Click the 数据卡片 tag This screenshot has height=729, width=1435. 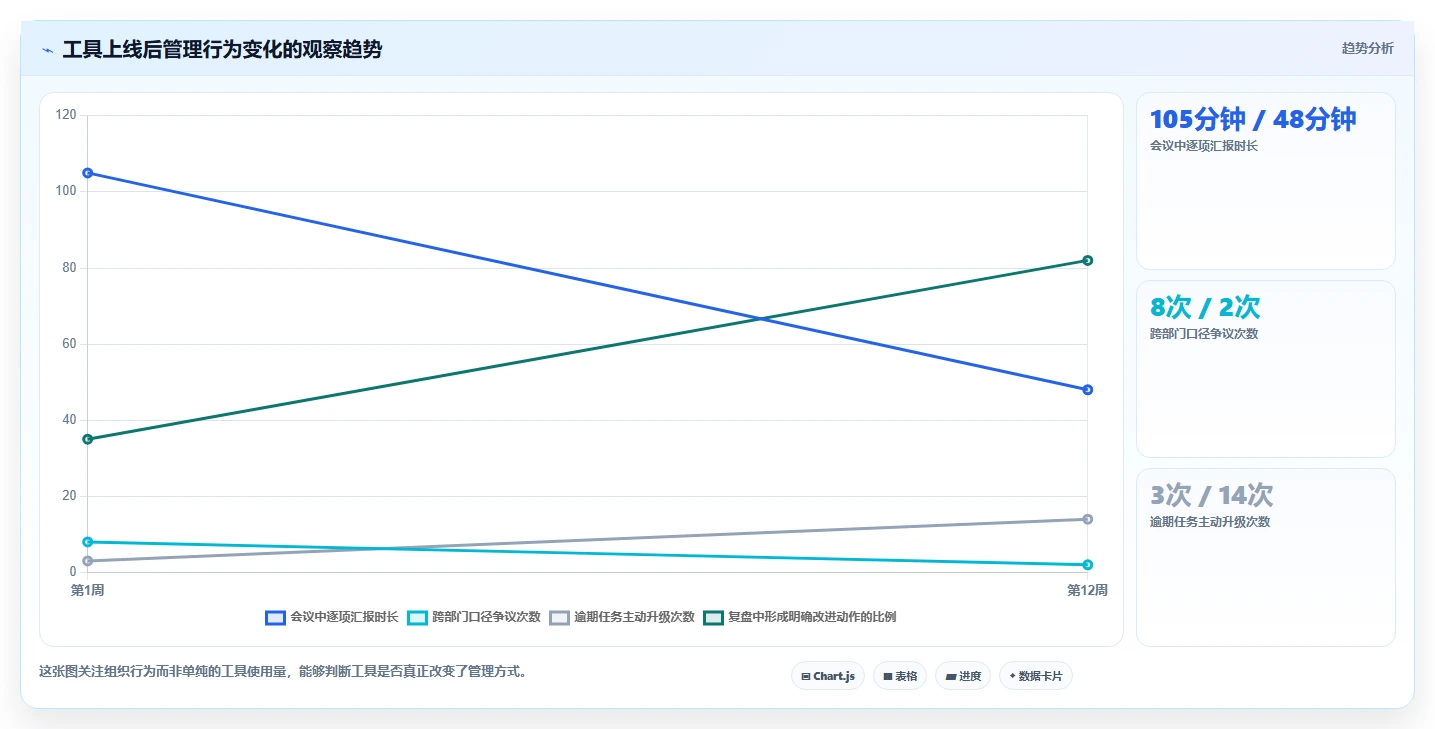click(1036, 676)
